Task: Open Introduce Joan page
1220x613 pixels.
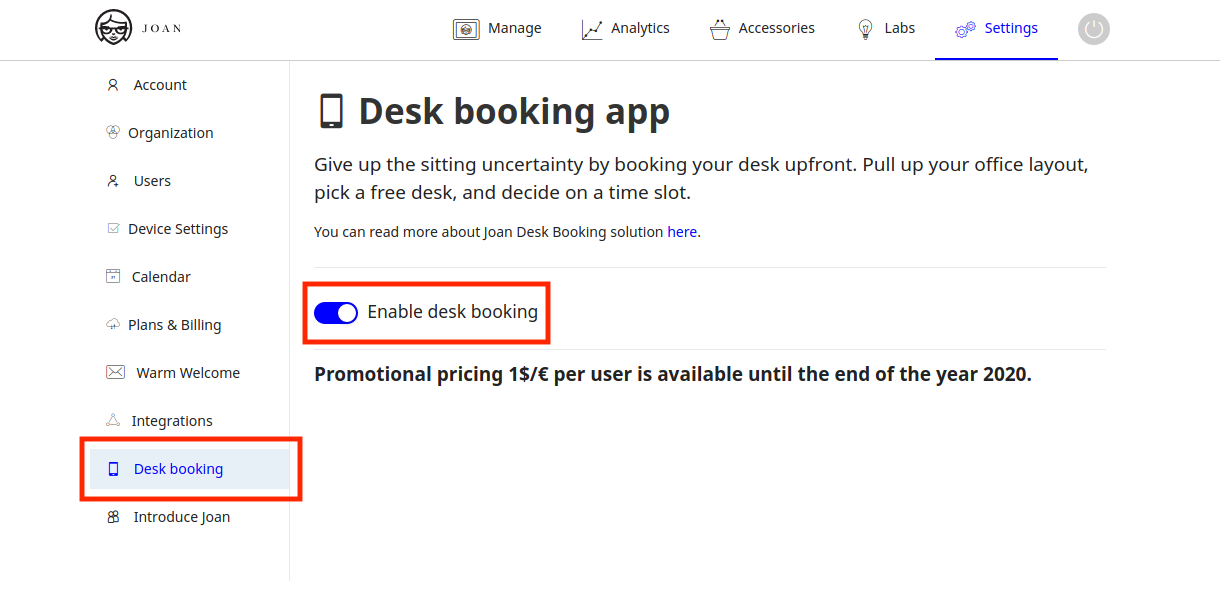Action: pyautogui.click(x=190, y=517)
